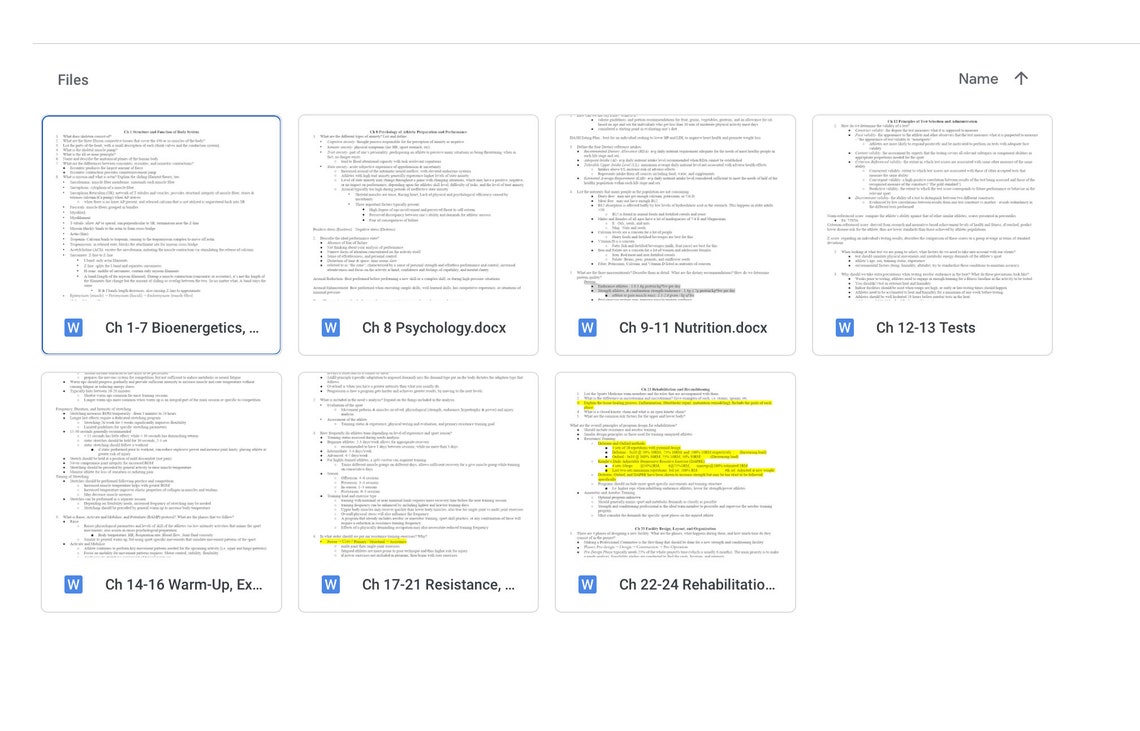The height and width of the screenshot is (731, 1140).
Task: Click the Ch 12-13 Tests file name
Action: tap(925, 327)
